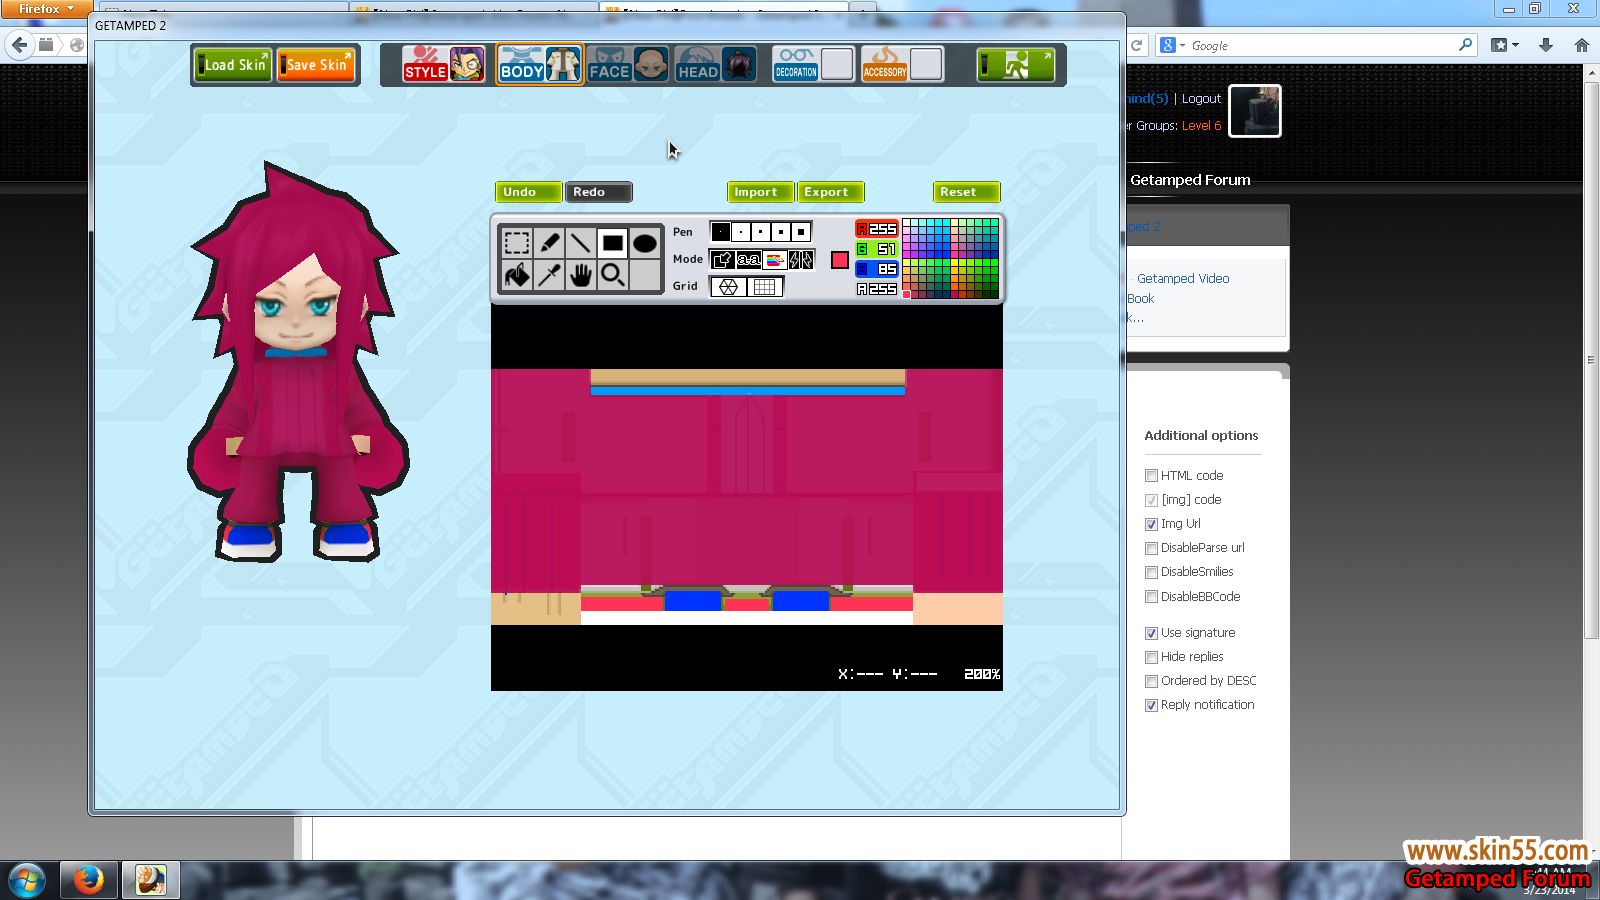Enable the Hide replies checkbox

coord(1151,657)
